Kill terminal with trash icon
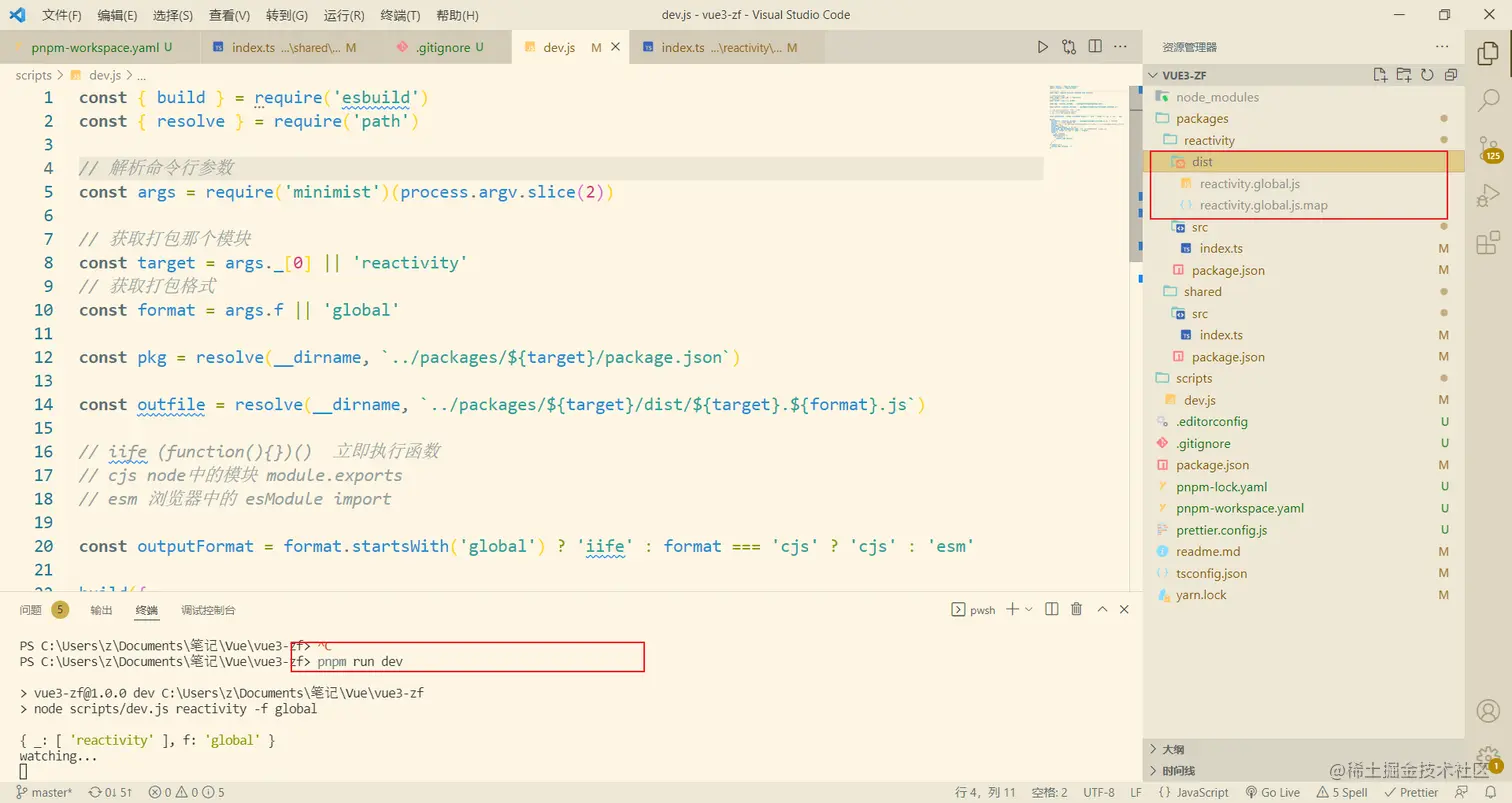The width and height of the screenshot is (1512, 803). click(1077, 609)
